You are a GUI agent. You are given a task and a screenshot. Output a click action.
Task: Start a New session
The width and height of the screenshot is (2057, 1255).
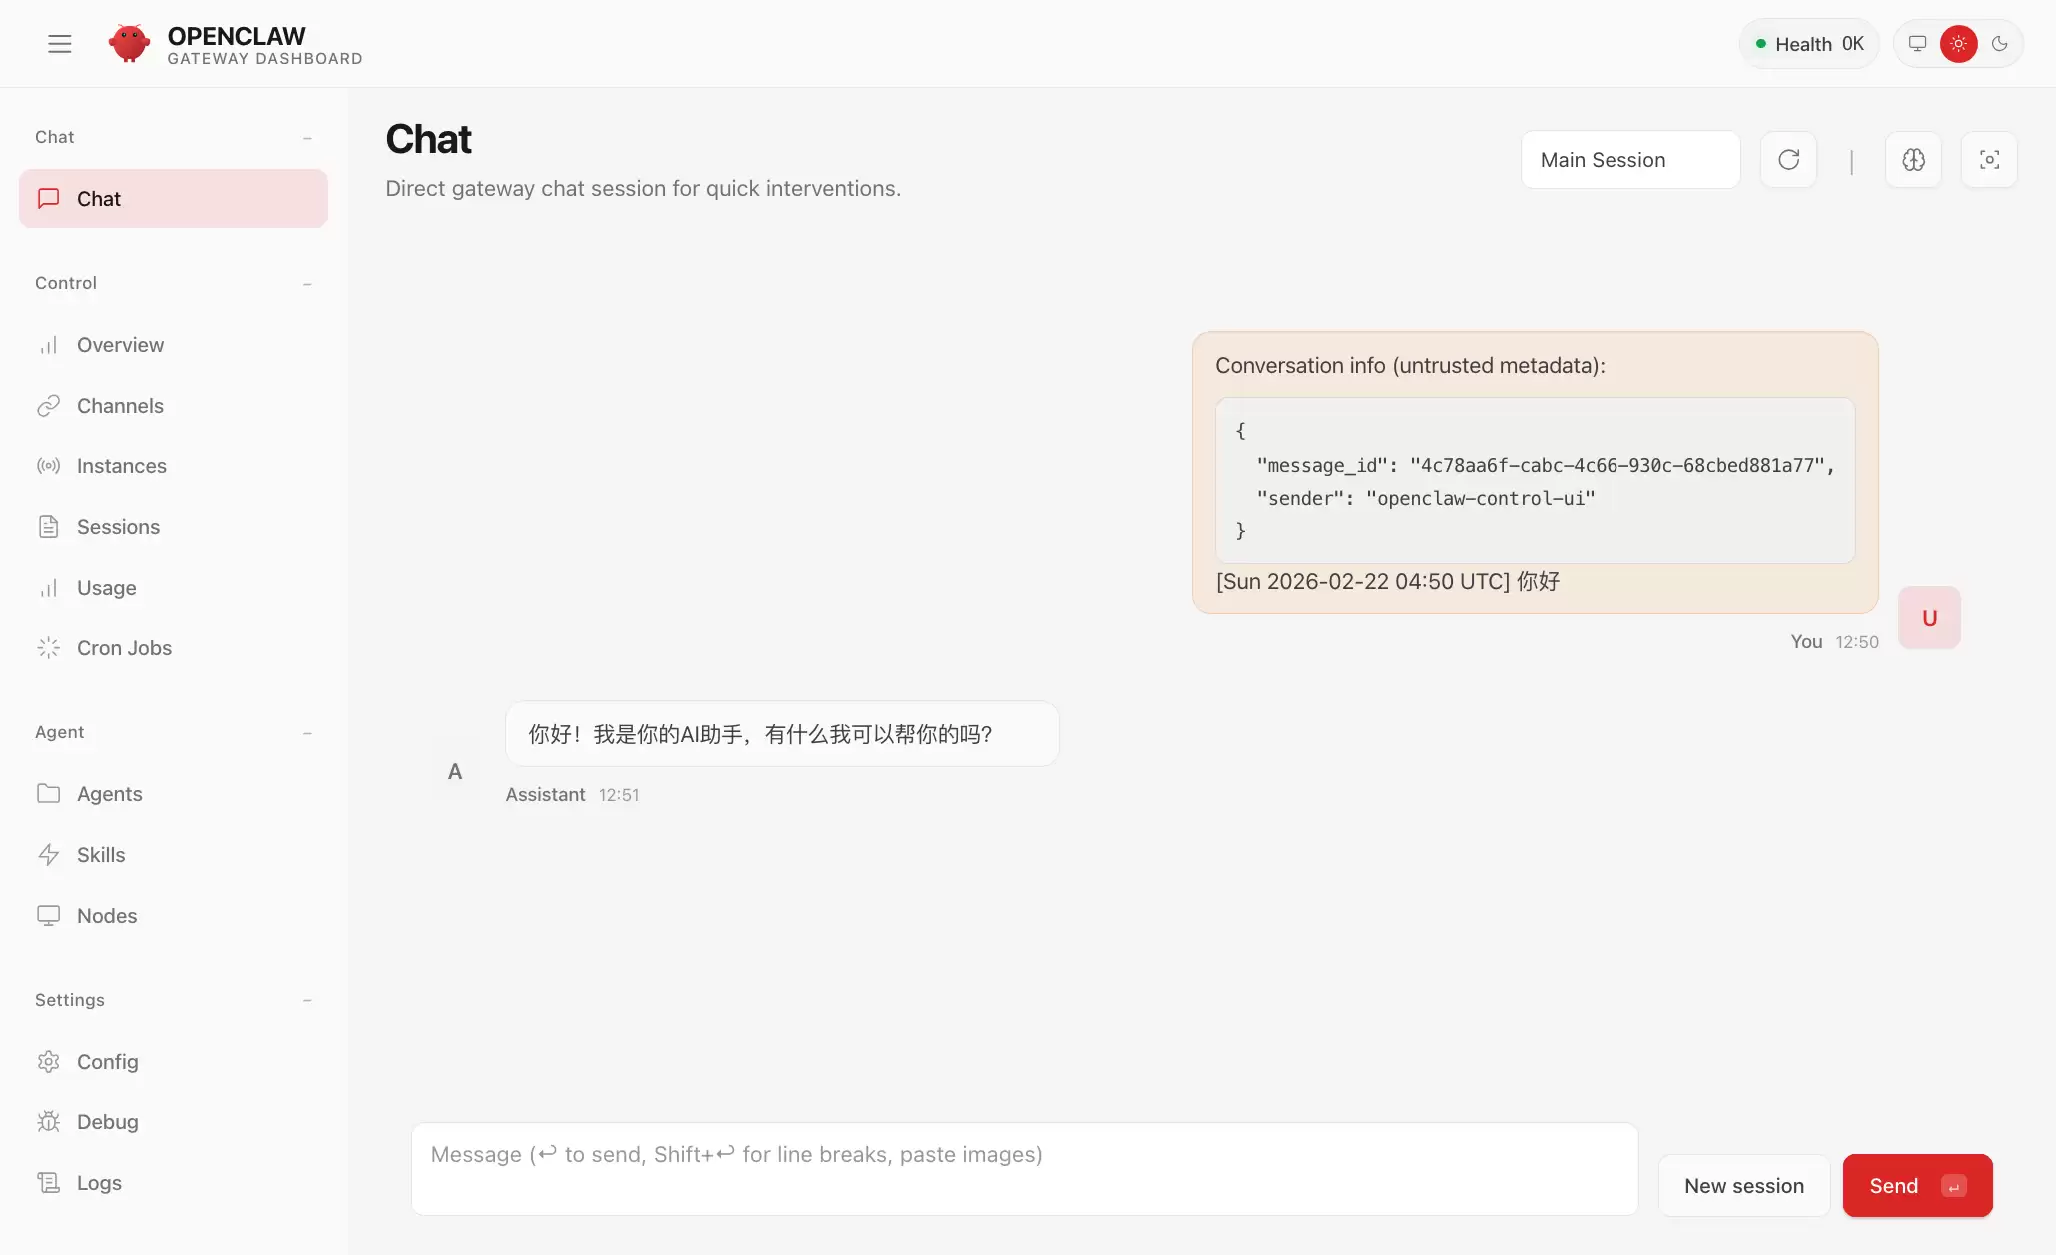tap(1744, 1186)
